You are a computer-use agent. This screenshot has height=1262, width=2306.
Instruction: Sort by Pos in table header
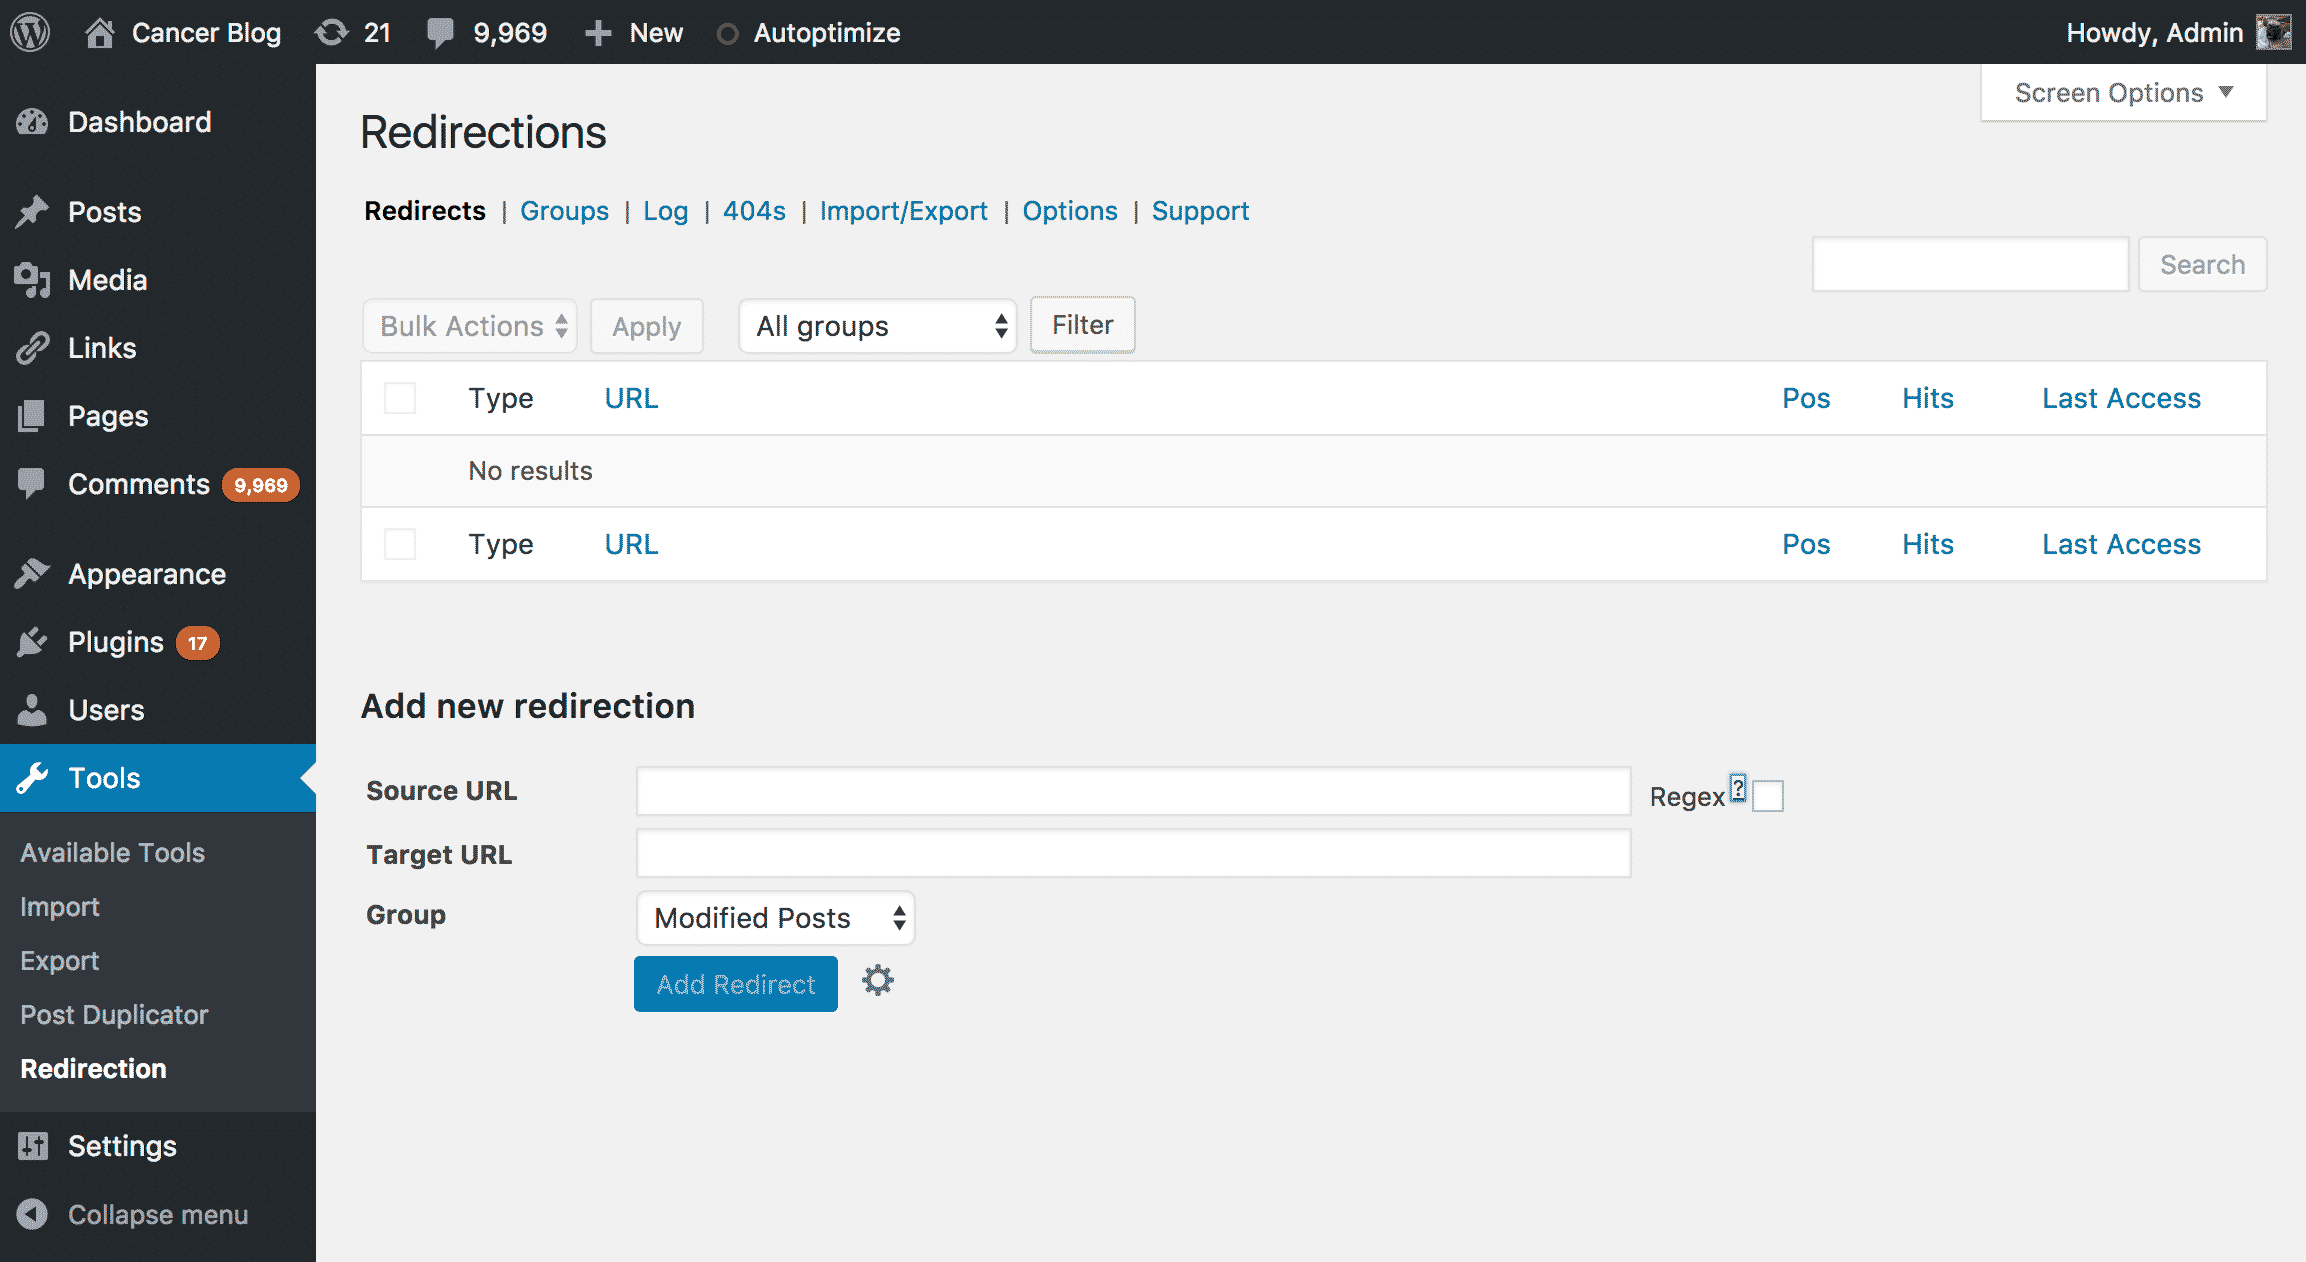(x=1806, y=398)
